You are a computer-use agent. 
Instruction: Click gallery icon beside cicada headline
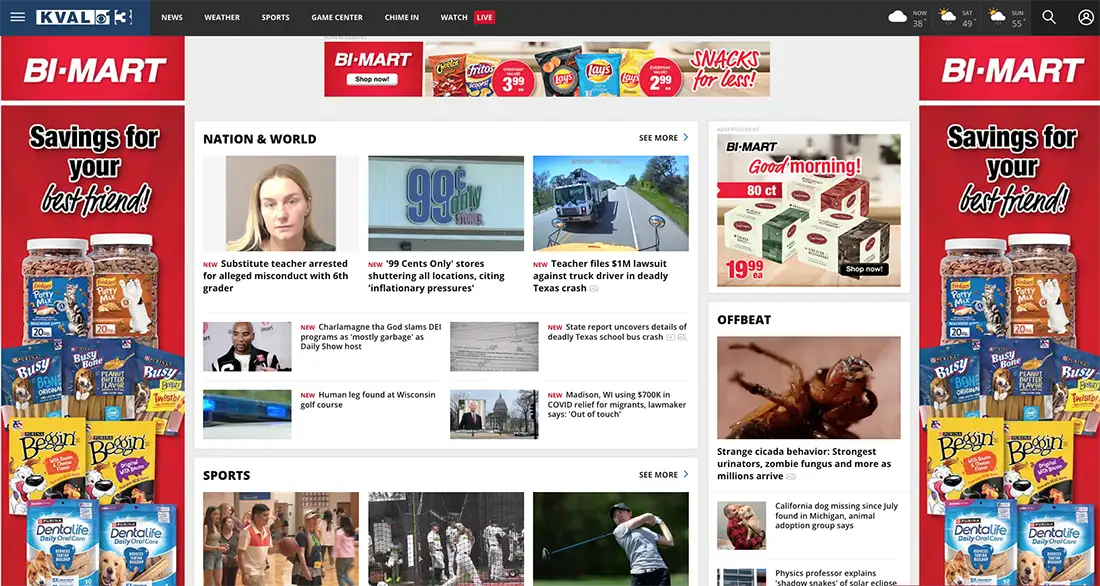(x=791, y=477)
